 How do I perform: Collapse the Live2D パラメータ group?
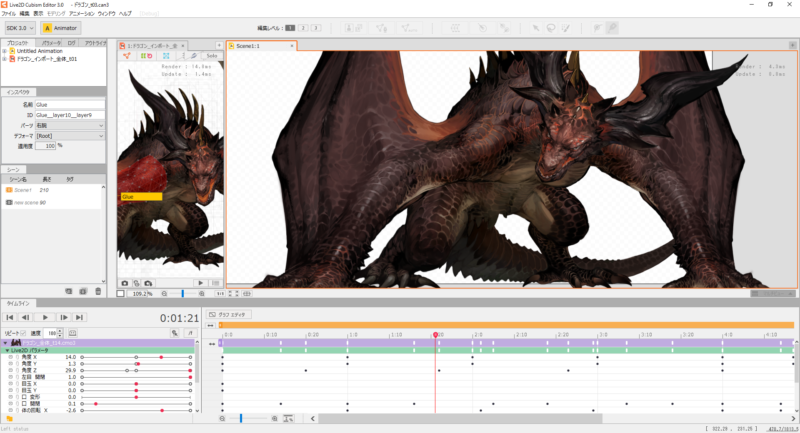tap(7, 351)
